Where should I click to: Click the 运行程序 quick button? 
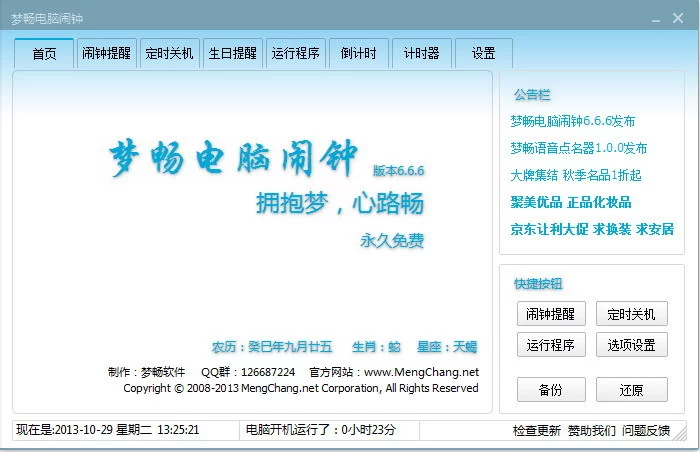[x=551, y=344]
